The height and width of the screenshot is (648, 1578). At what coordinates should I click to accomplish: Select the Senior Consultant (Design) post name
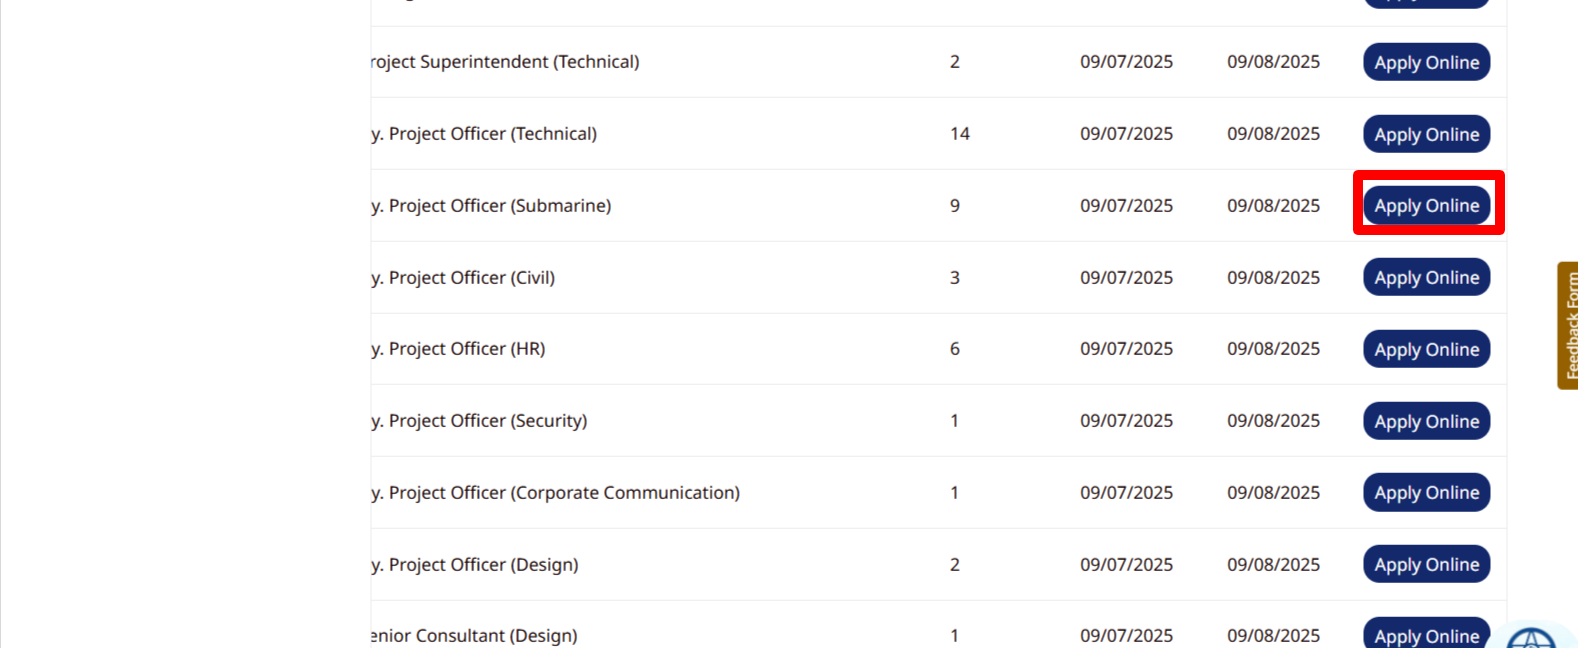click(474, 636)
